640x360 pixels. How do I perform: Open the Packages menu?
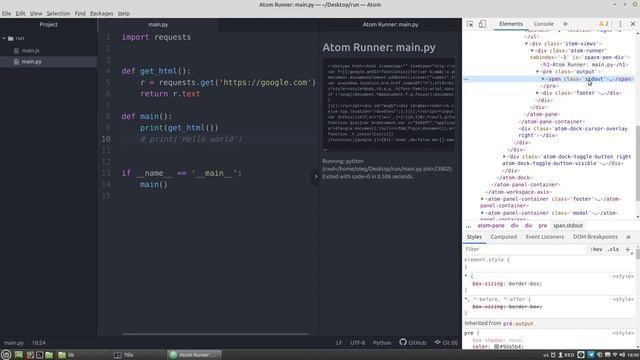[x=102, y=13]
